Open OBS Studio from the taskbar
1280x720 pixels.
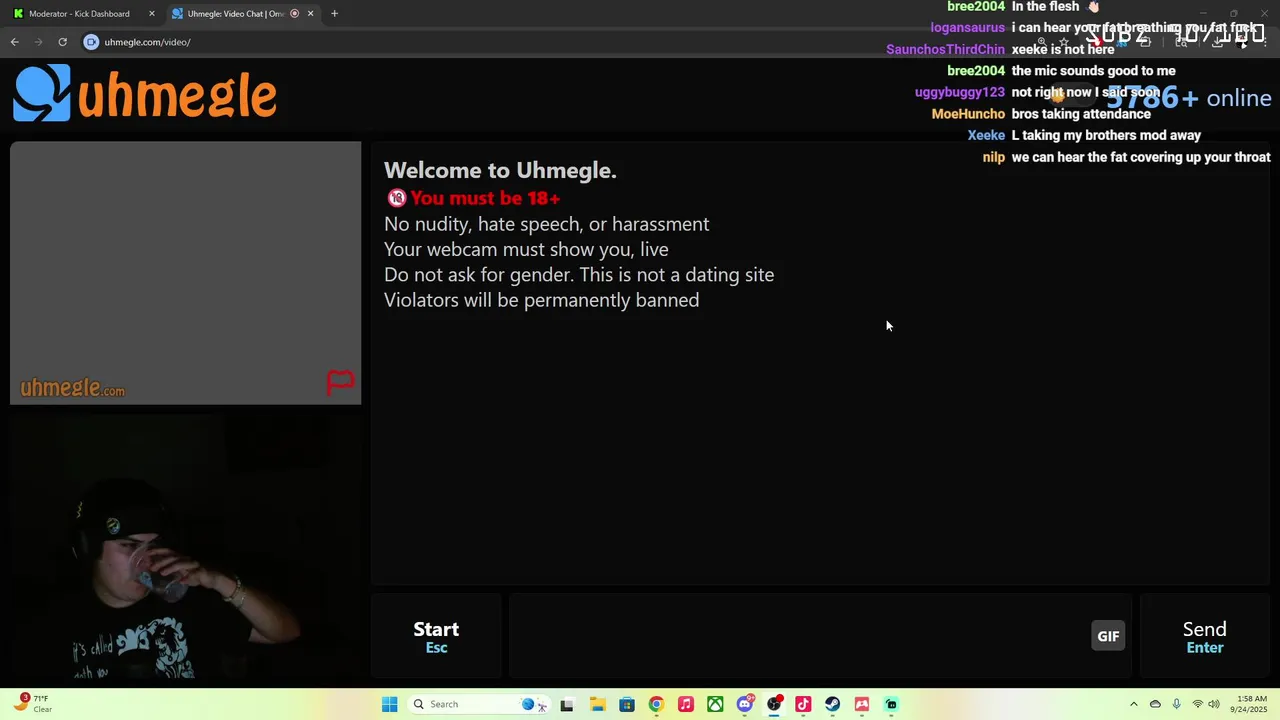tap(774, 704)
